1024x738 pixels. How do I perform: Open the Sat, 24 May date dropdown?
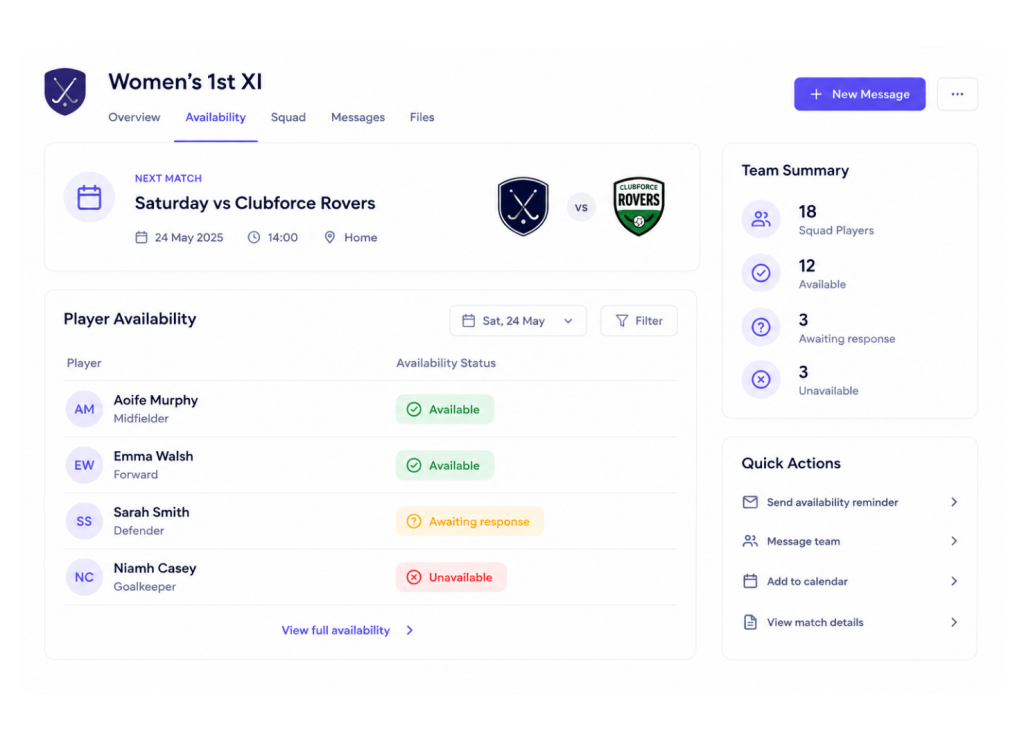click(x=518, y=321)
